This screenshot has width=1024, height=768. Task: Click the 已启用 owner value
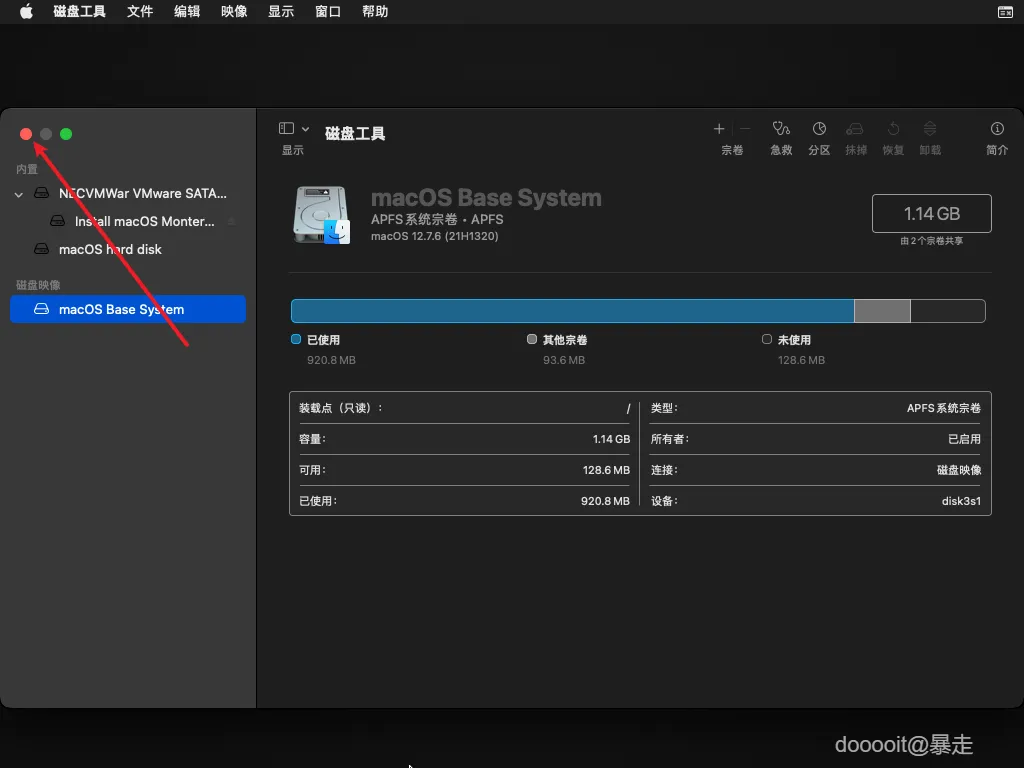[965, 439]
